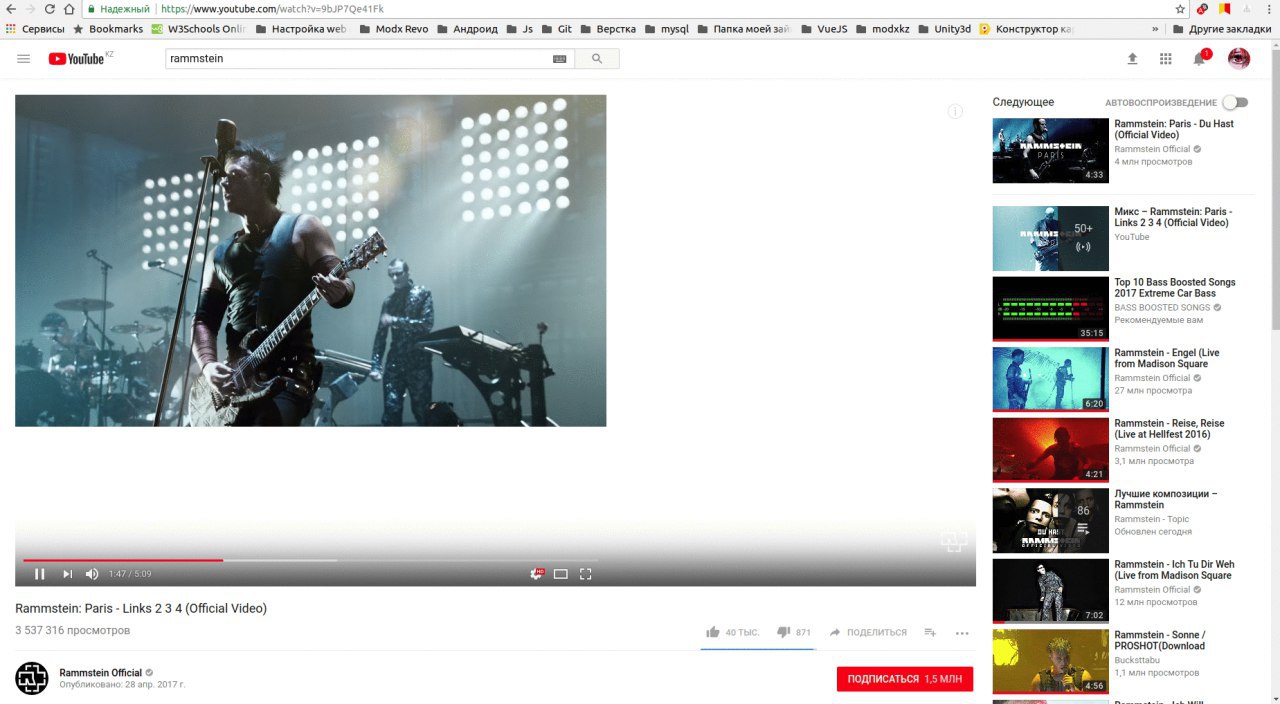The height and width of the screenshot is (704, 1280).
Task: Dislike the video with thumbs down
Action: coord(784,632)
